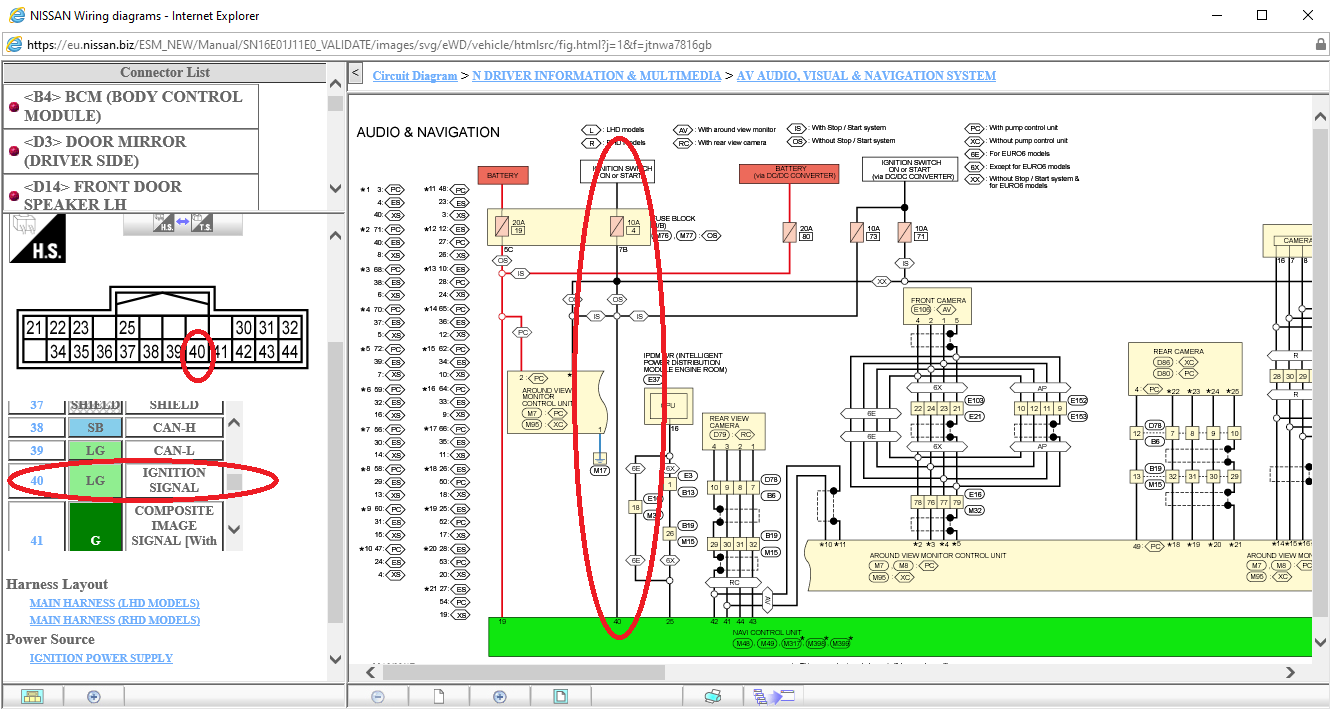
Task: Click terminal 32 in connector face drawing
Action: [290, 328]
